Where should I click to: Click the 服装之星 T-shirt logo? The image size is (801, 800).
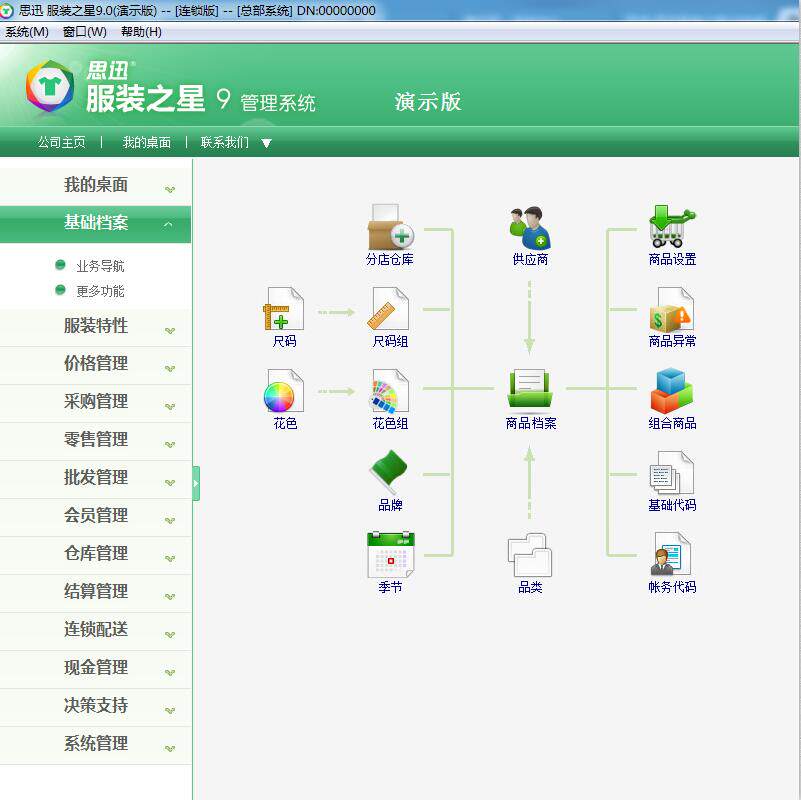(x=50, y=87)
